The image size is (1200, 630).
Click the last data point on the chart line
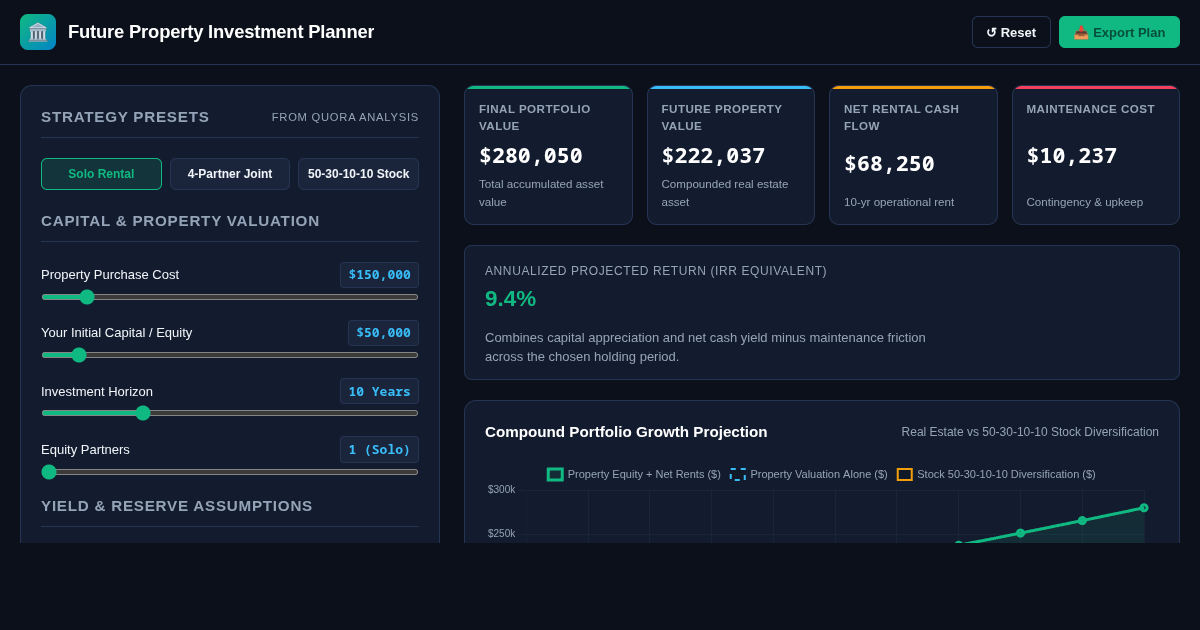pyautogui.click(x=1144, y=508)
